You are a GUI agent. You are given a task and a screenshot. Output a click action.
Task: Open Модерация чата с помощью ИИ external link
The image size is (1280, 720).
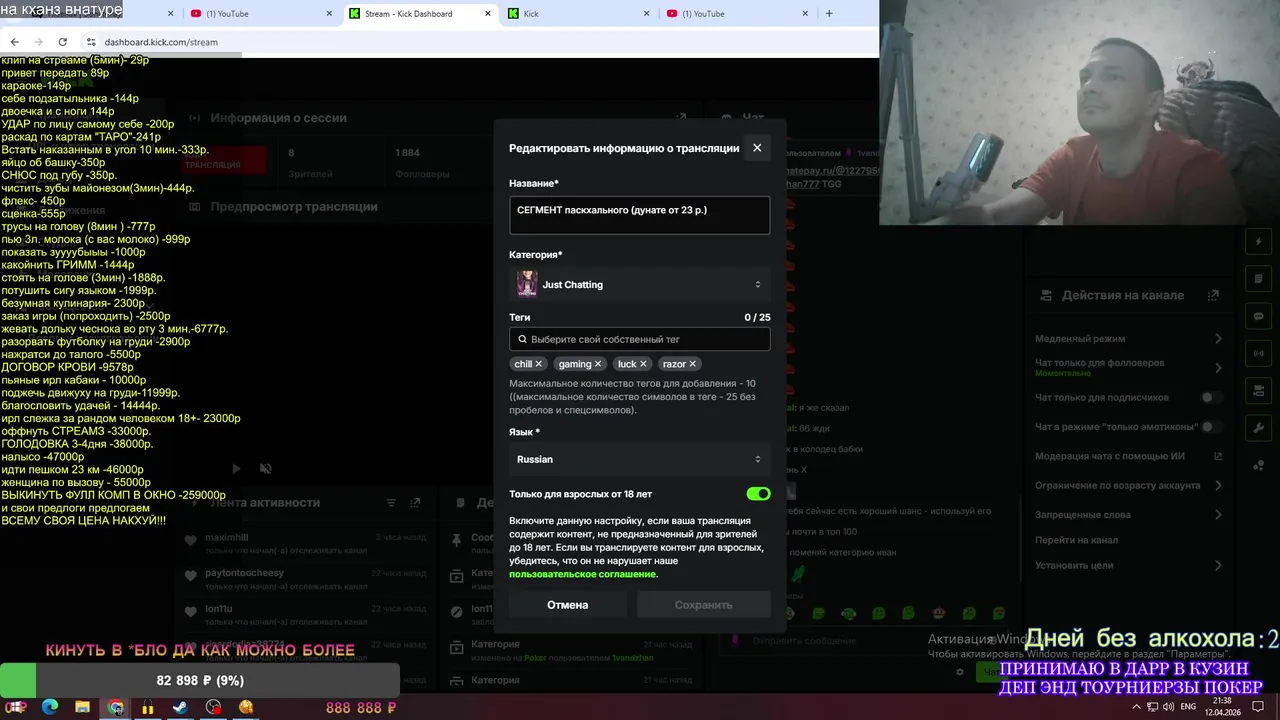(x=1218, y=456)
